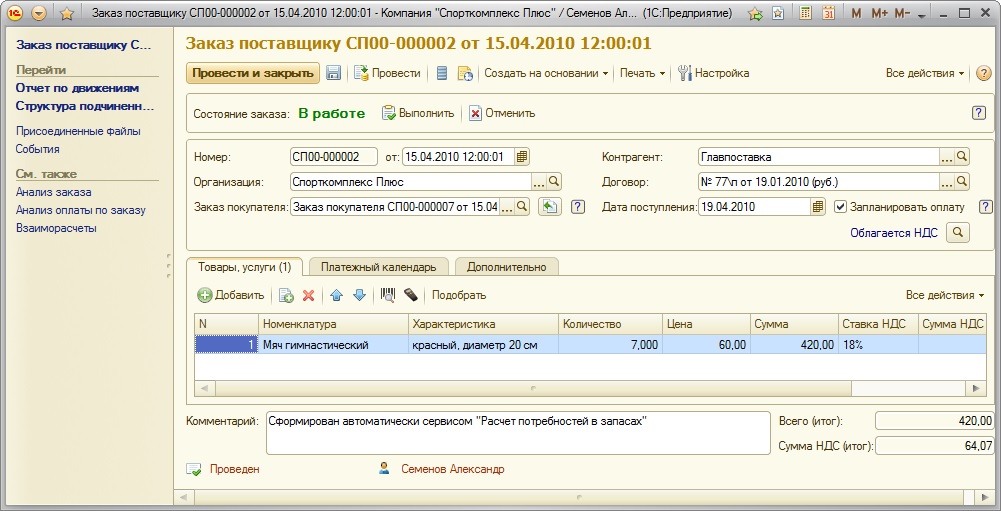Click ellipsis selector for Договор field
Screen dimensions: 1001x511
click(947, 182)
